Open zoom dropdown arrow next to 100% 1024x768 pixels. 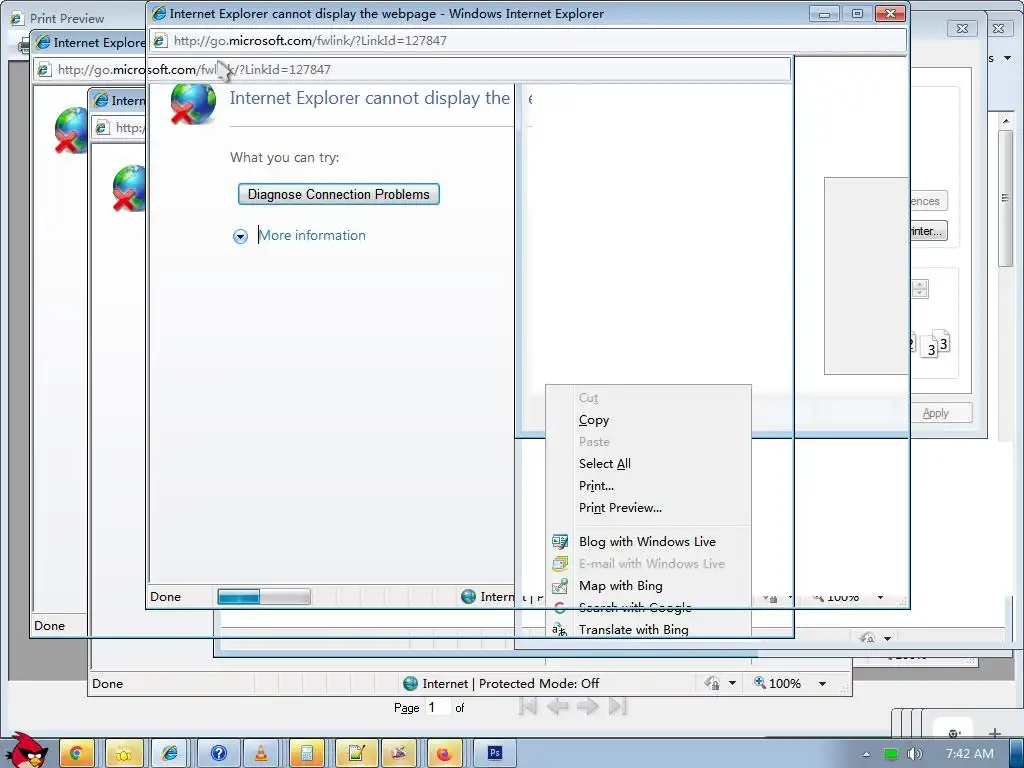click(822, 684)
